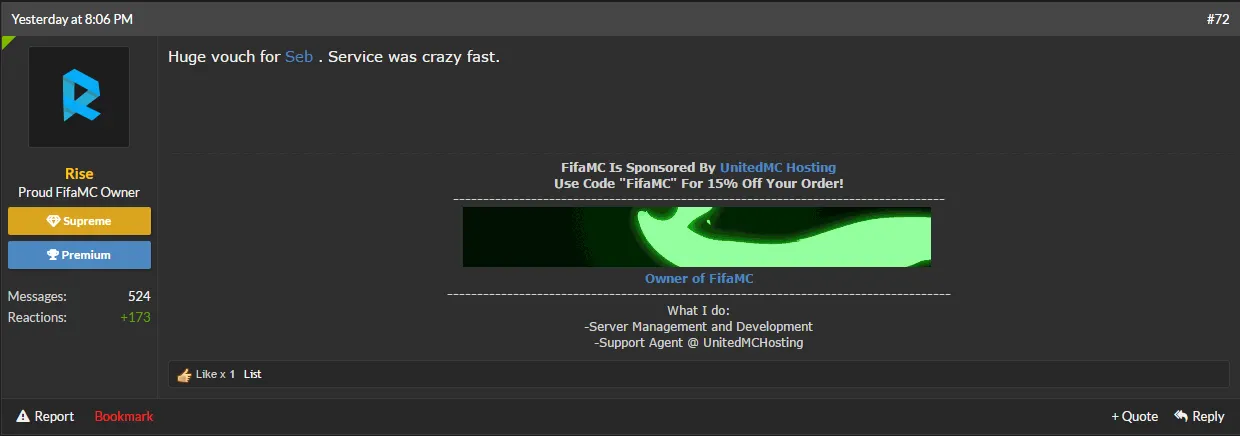Open the Rise username profile link

point(79,174)
